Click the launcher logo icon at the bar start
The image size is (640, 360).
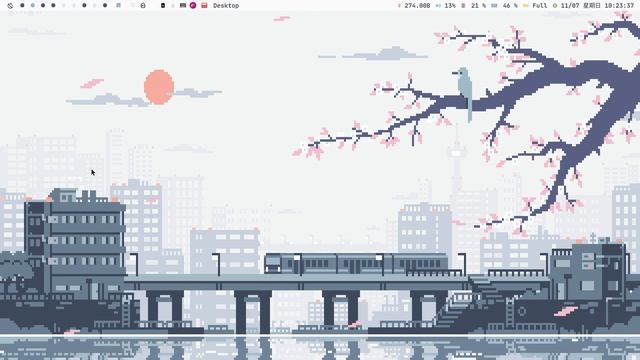pos(10,6)
